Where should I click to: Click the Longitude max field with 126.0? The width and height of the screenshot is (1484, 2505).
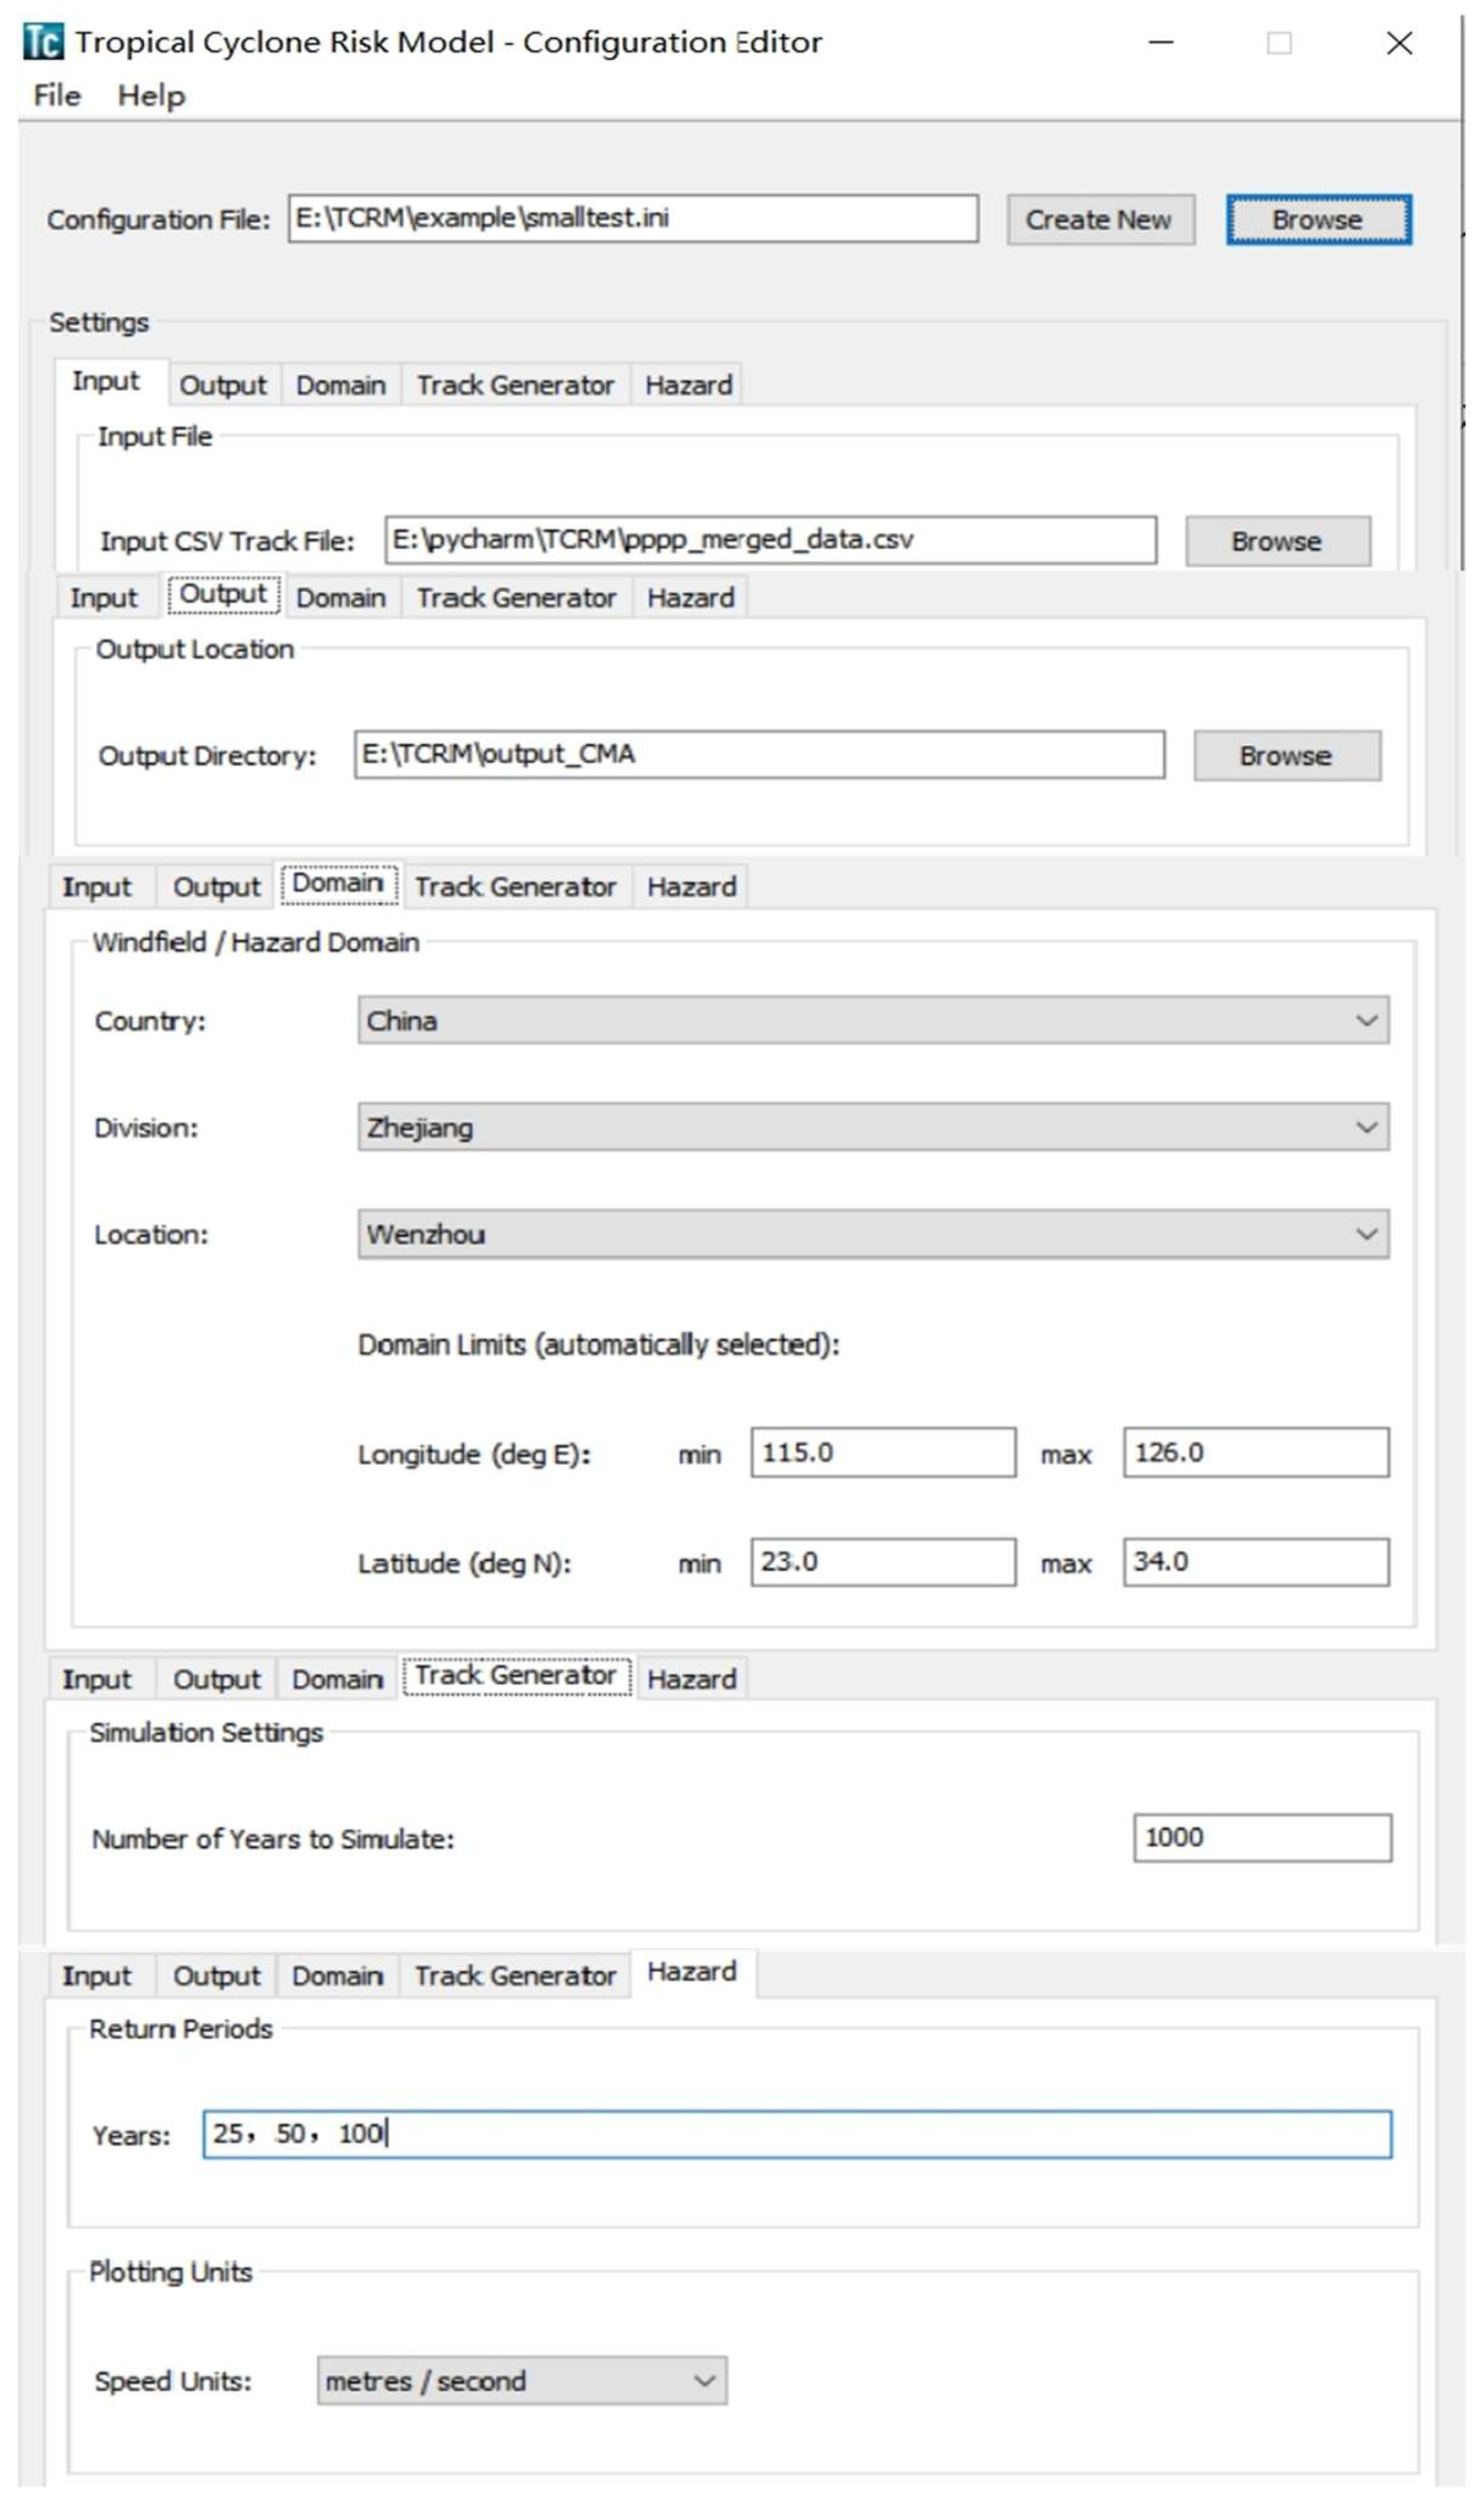tap(1256, 1452)
